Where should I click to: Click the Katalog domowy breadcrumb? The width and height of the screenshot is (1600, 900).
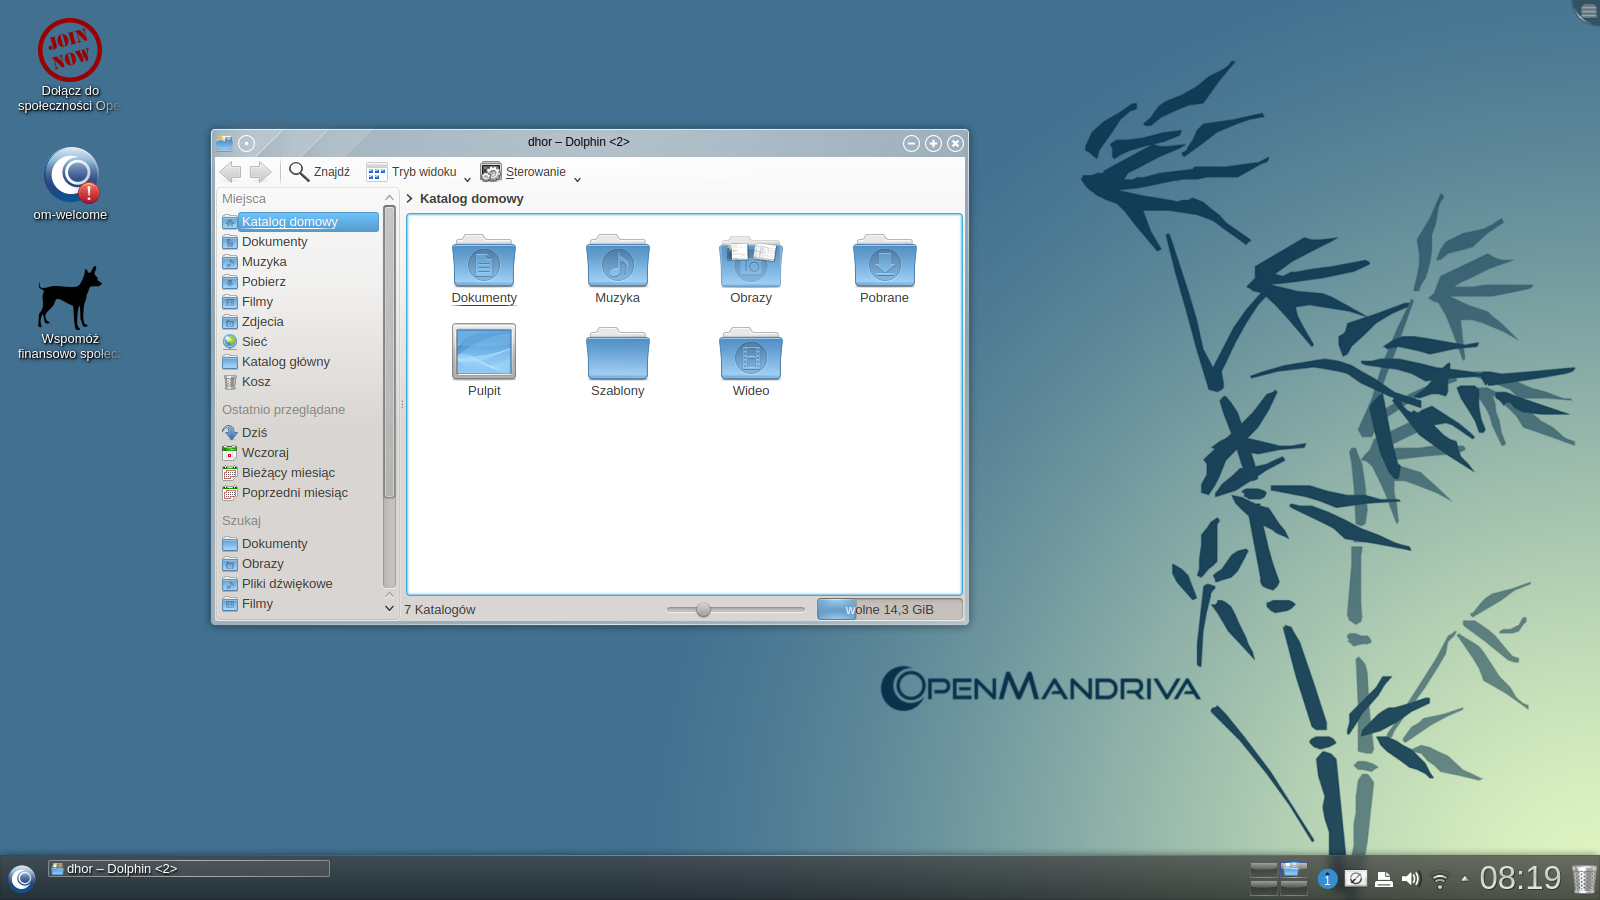click(472, 199)
